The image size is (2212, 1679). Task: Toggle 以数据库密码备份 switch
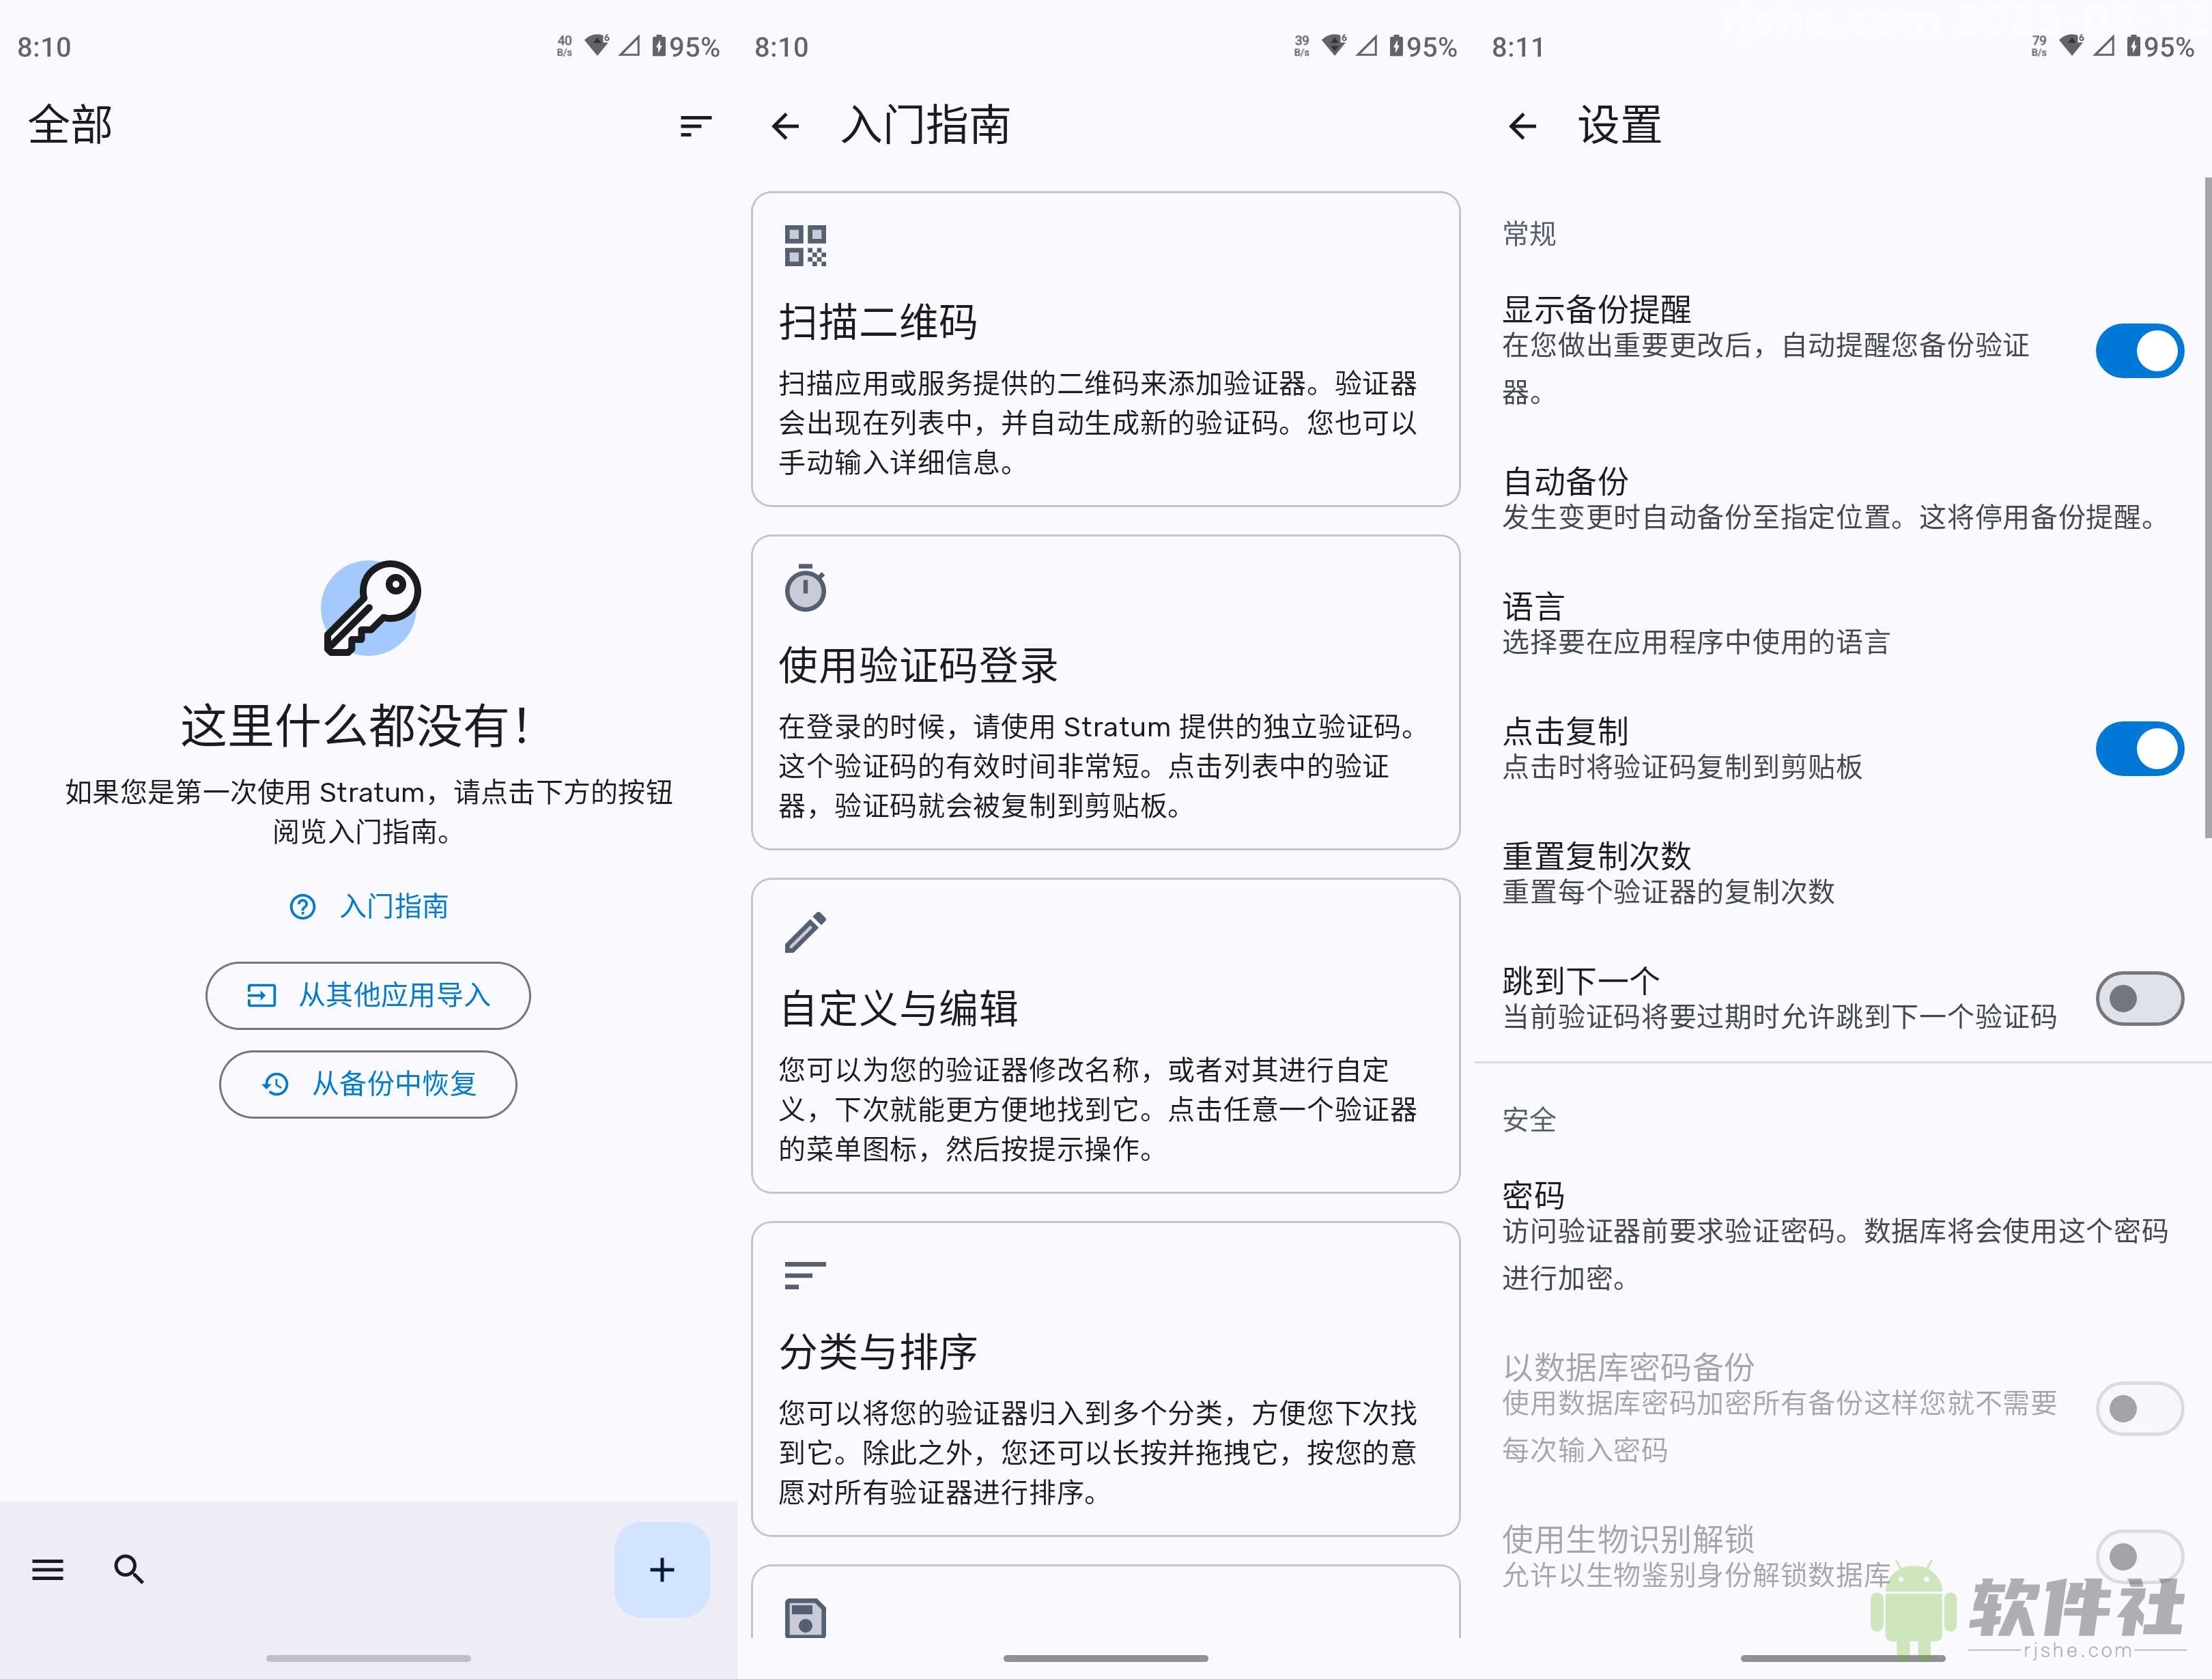point(2139,1408)
